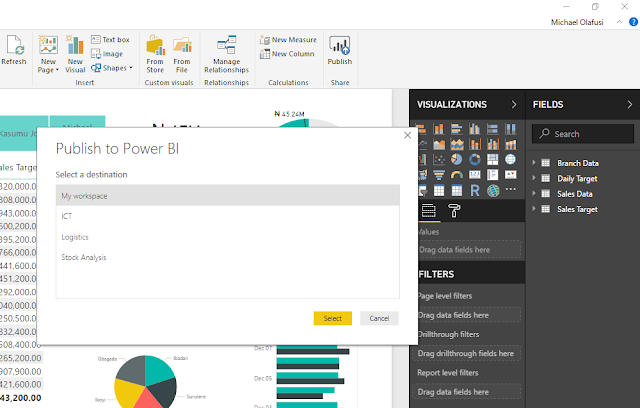Screen dimensions: 640x408
Task: Choose My workspace as destination
Action: [x=228, y=196]
